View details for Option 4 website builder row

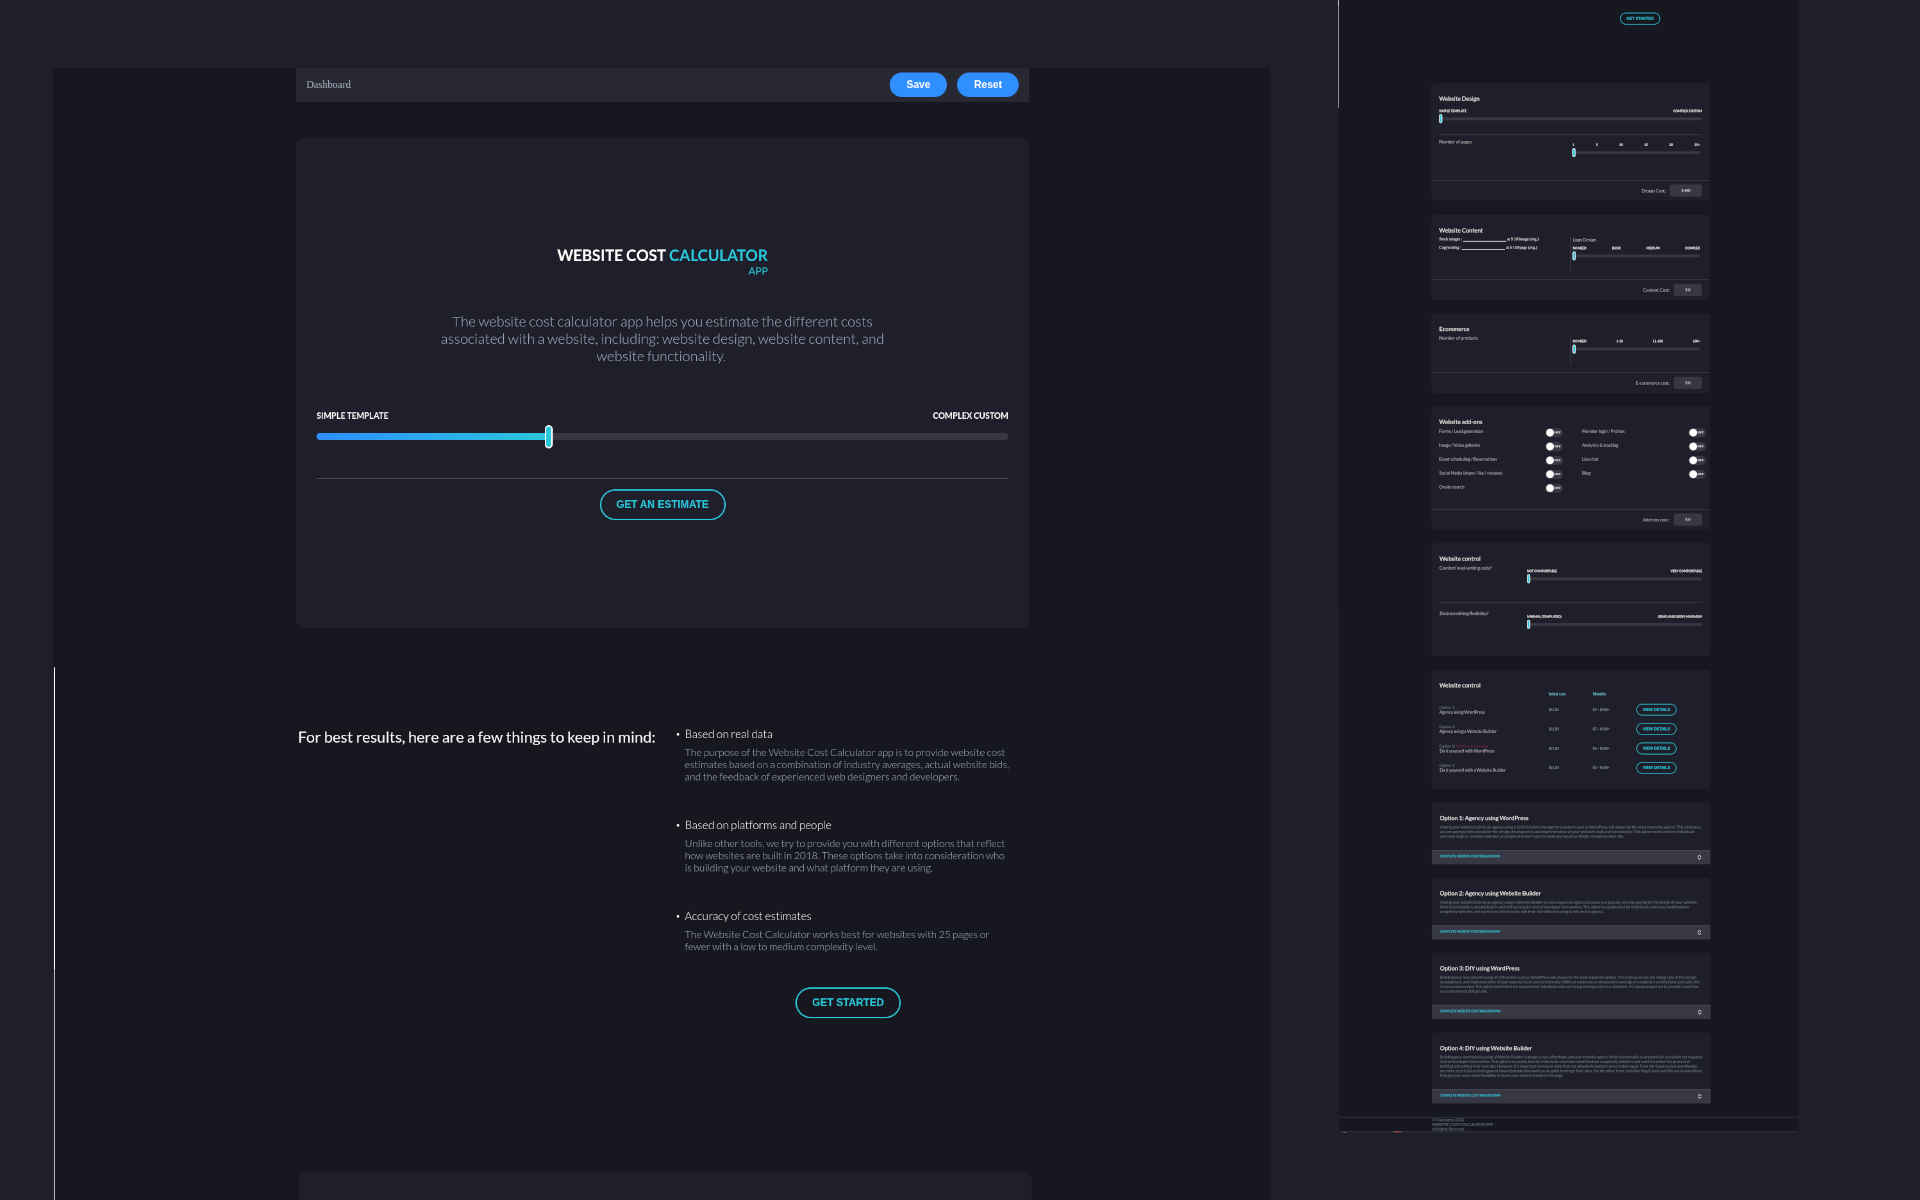tap(1655, 768)
